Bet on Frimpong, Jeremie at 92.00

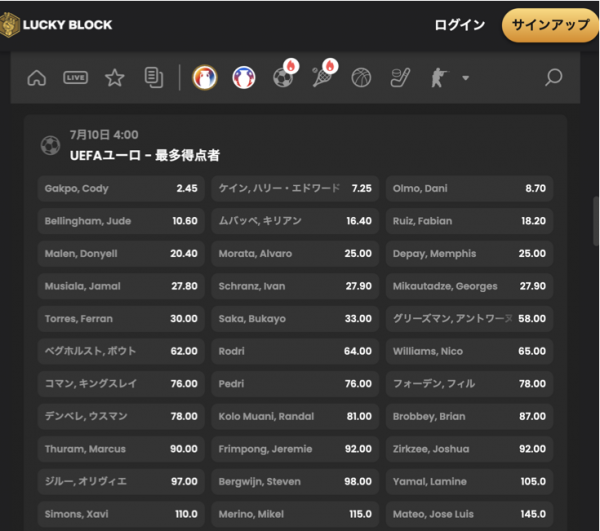tap(295, 449)
